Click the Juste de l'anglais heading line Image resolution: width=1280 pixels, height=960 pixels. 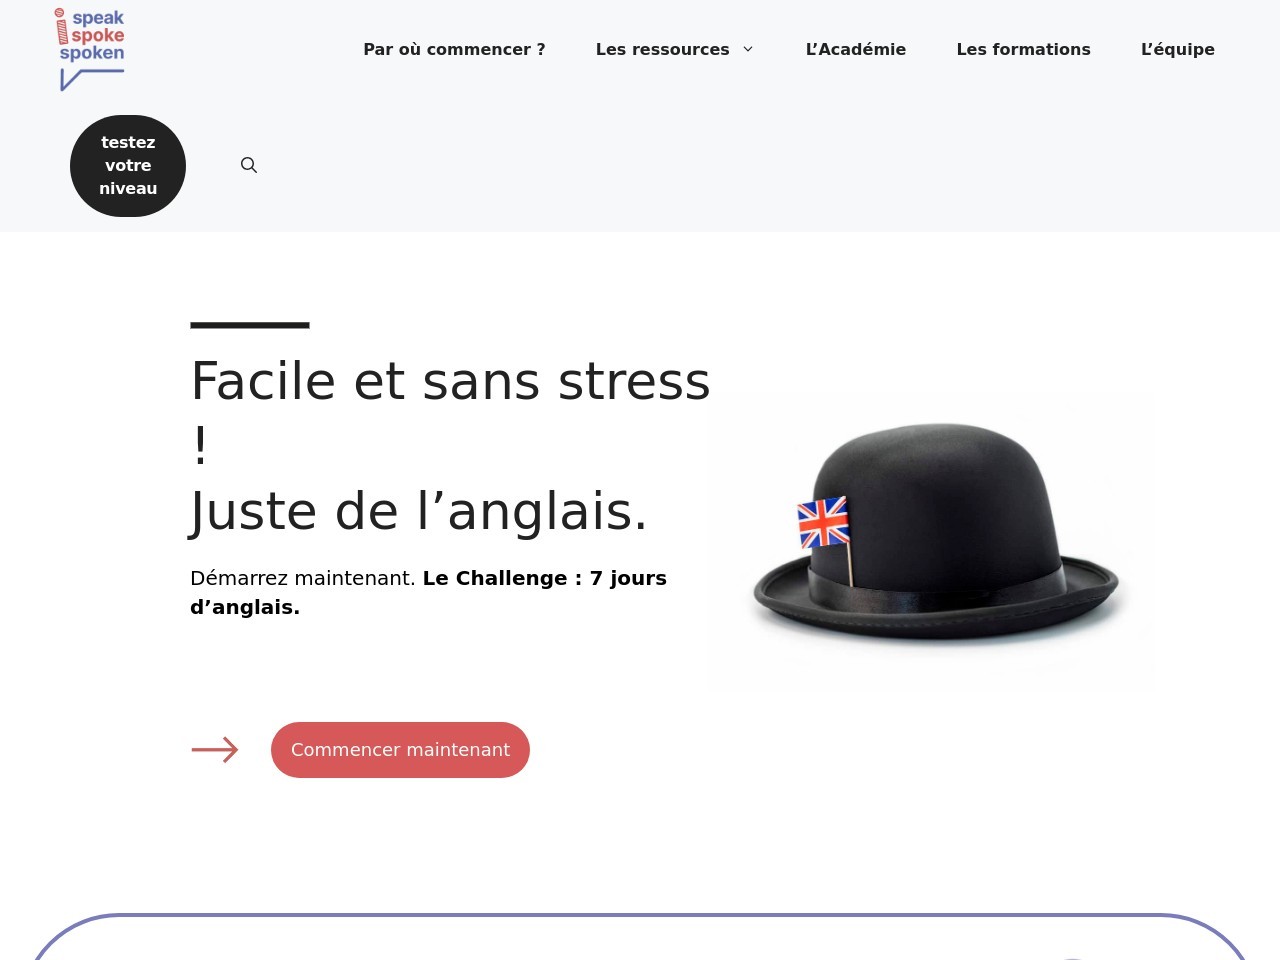(418, 511)
